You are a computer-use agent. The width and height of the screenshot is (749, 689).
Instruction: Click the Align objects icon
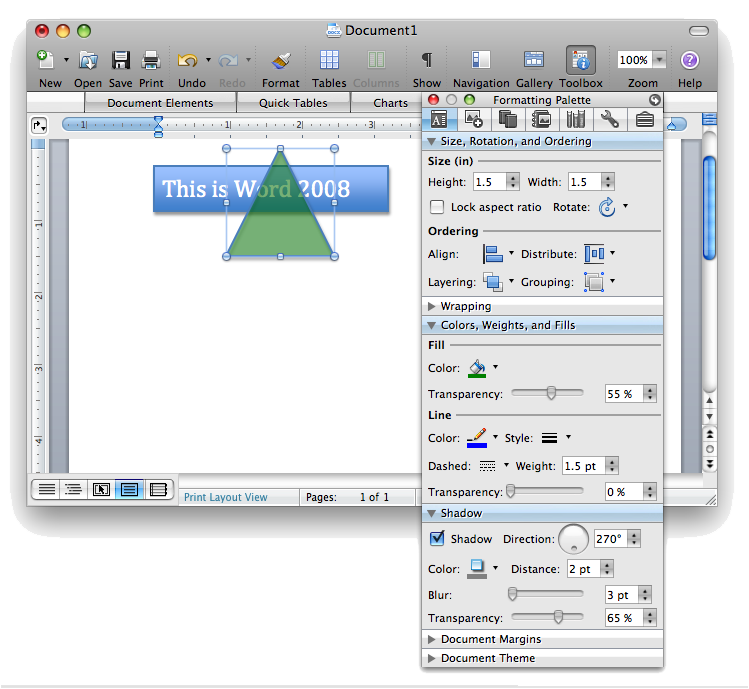[492, 254]
